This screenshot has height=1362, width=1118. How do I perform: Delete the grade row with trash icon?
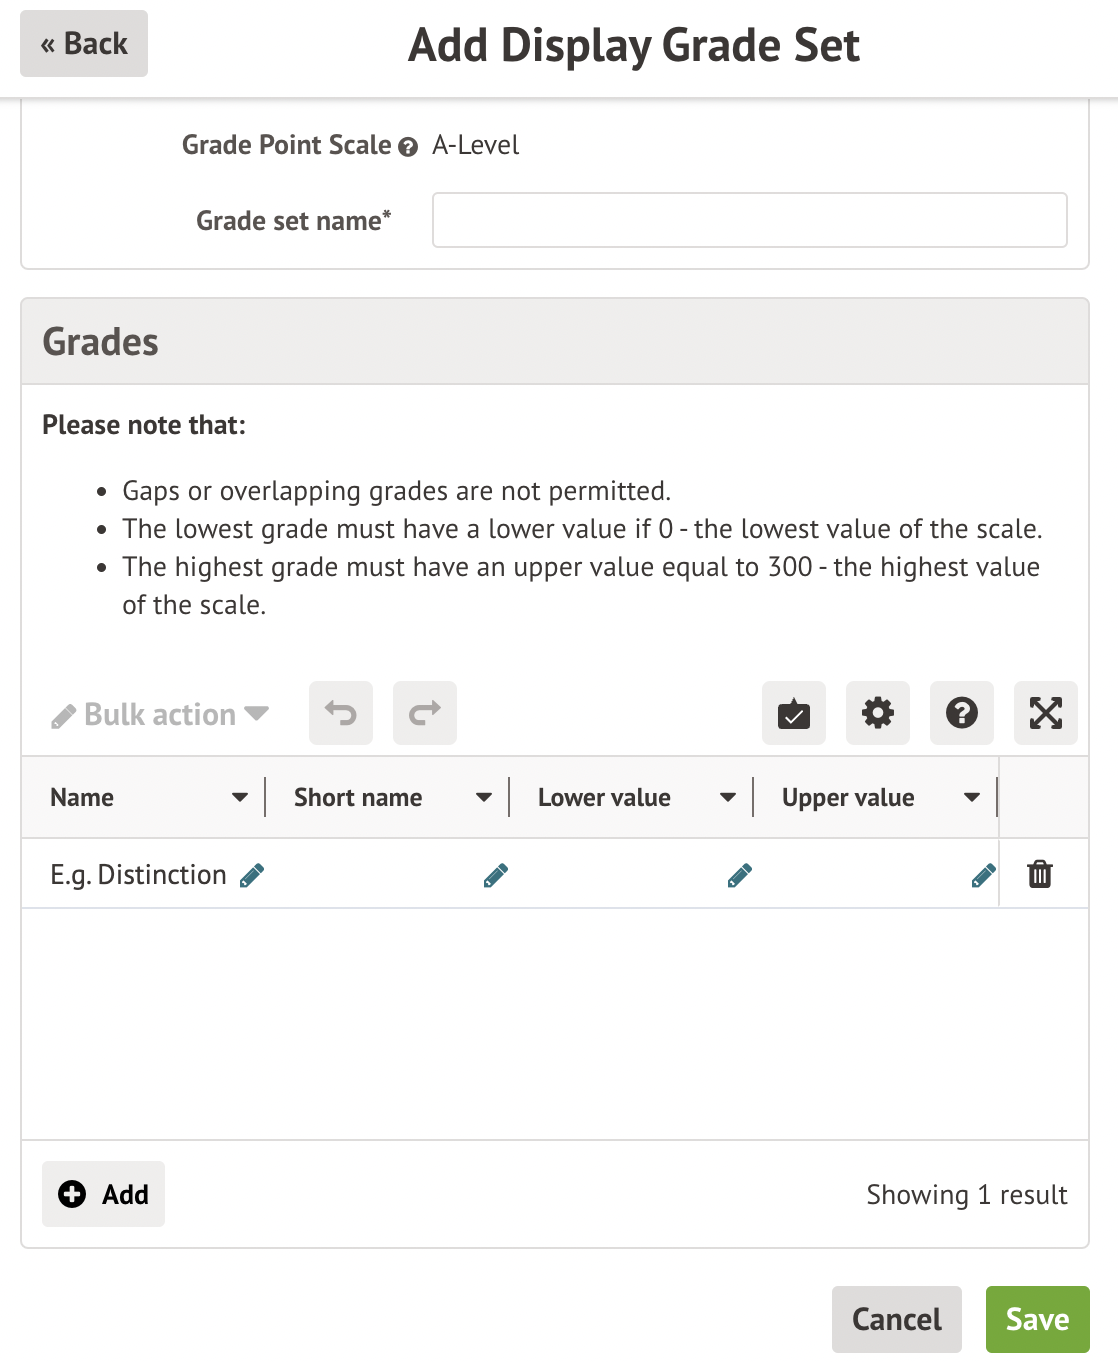(x=1040, y=874)
